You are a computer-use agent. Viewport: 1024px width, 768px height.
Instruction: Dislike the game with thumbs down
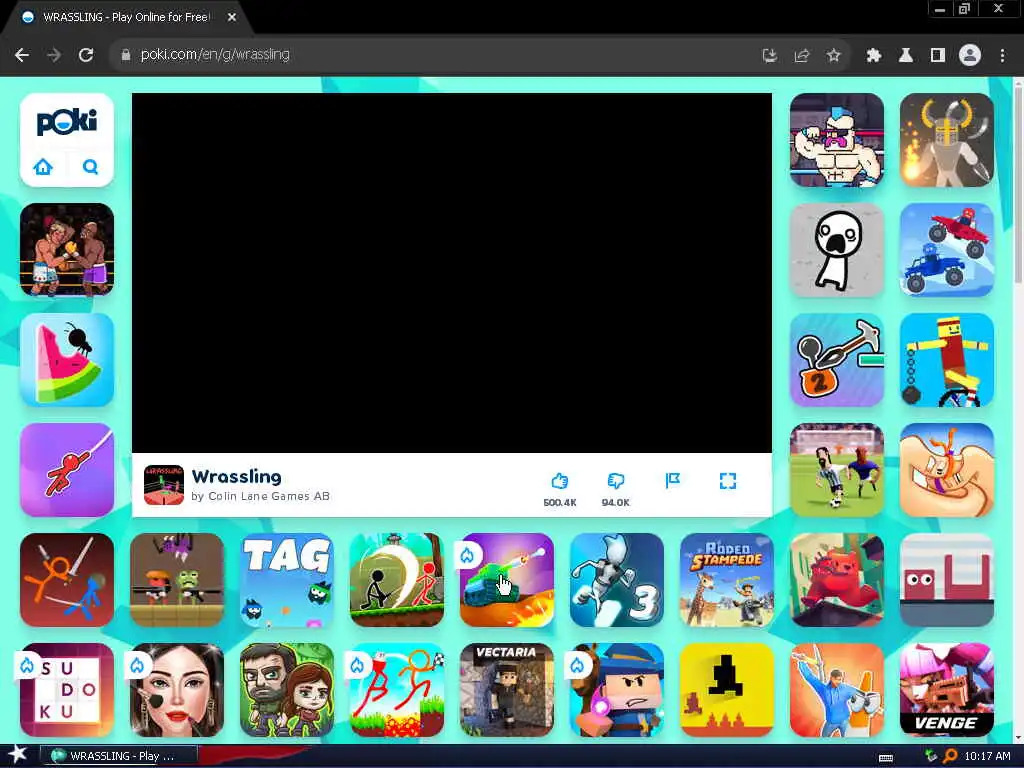tap(615, 481)
